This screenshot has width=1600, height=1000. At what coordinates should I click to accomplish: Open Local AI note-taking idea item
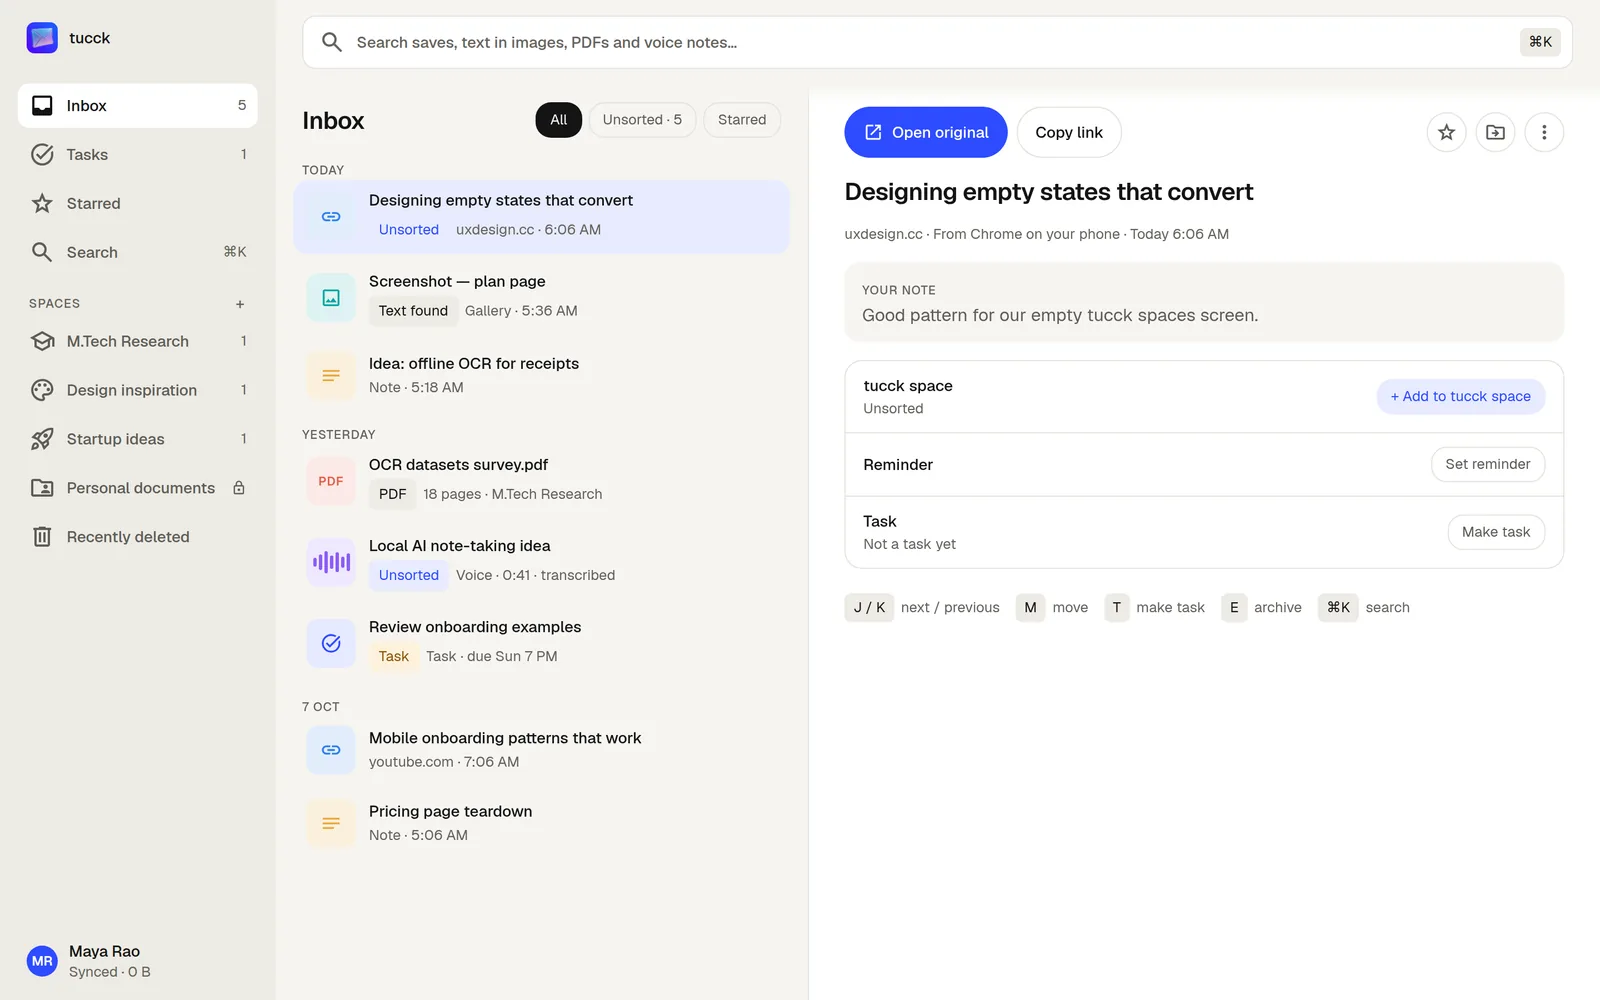click(x=541, y=562)
